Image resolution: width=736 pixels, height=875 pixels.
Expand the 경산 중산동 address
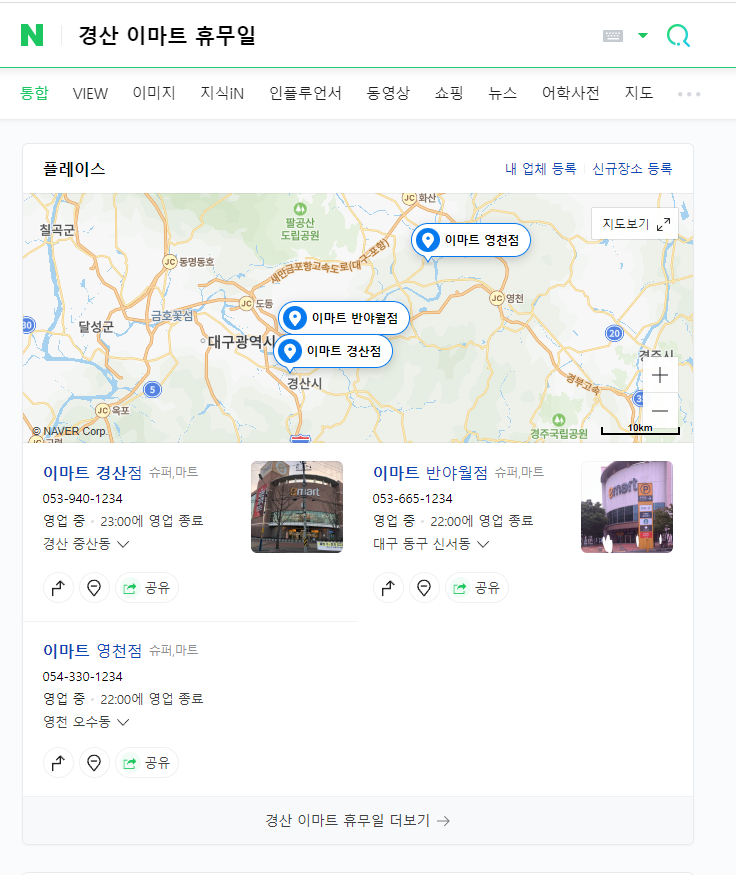(x=86, y=544)
